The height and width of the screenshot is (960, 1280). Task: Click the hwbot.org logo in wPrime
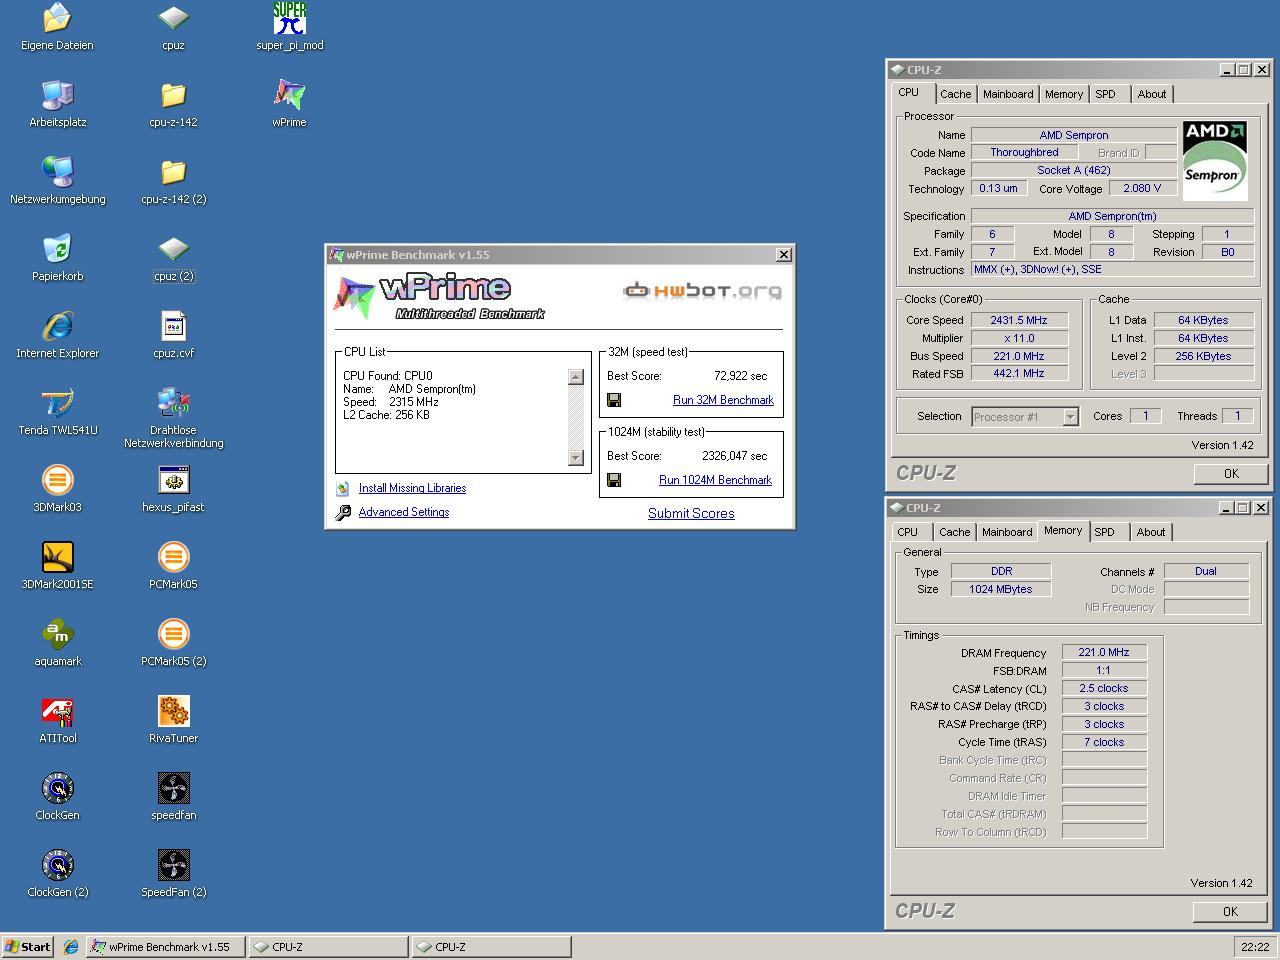click(x=702, y=291)
